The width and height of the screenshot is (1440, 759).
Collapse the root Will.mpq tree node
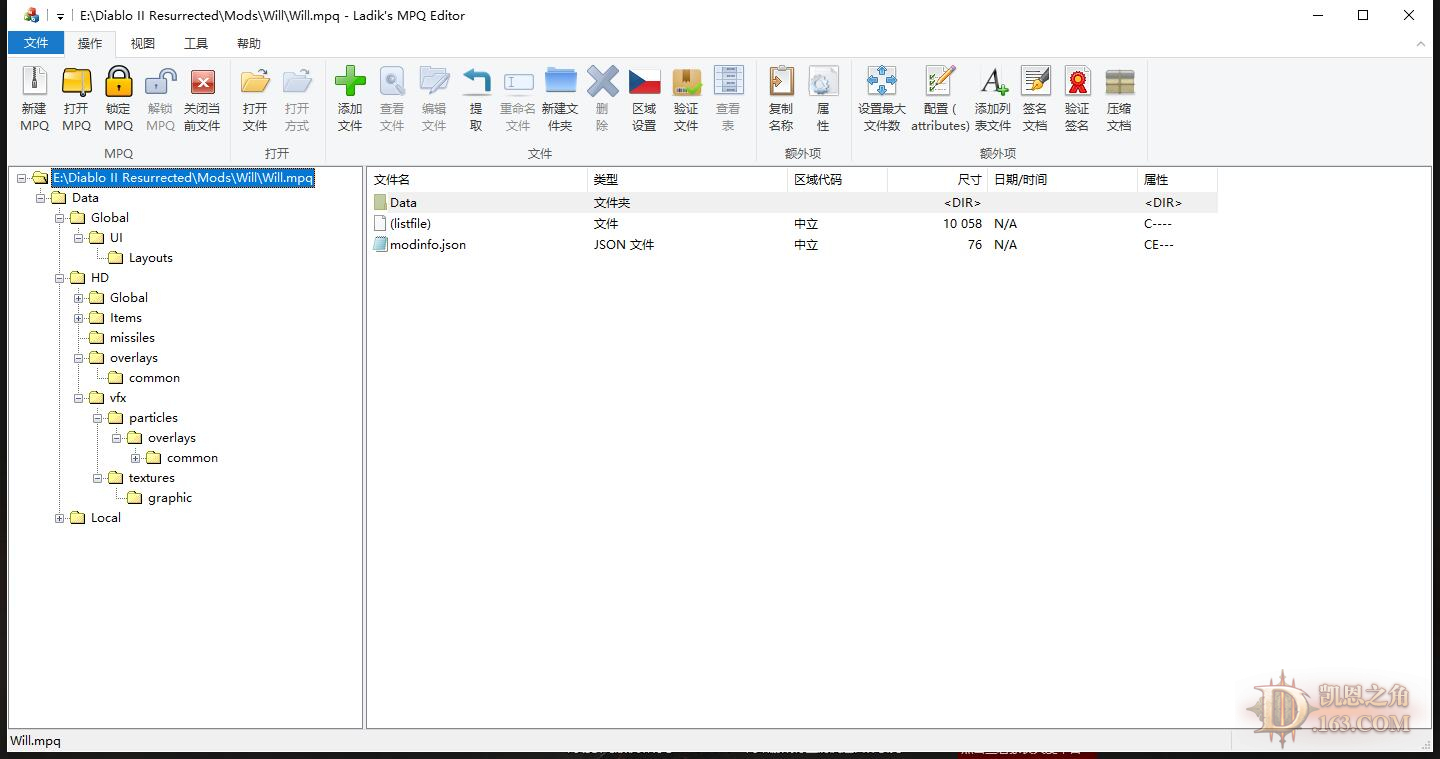tap(22, 178)
